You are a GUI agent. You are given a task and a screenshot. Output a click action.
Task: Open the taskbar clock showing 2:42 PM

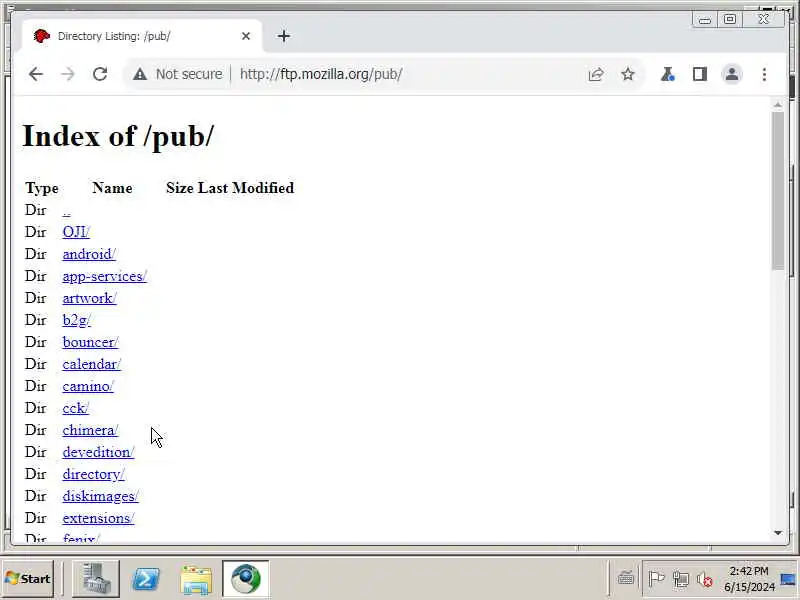coord(749,579)
